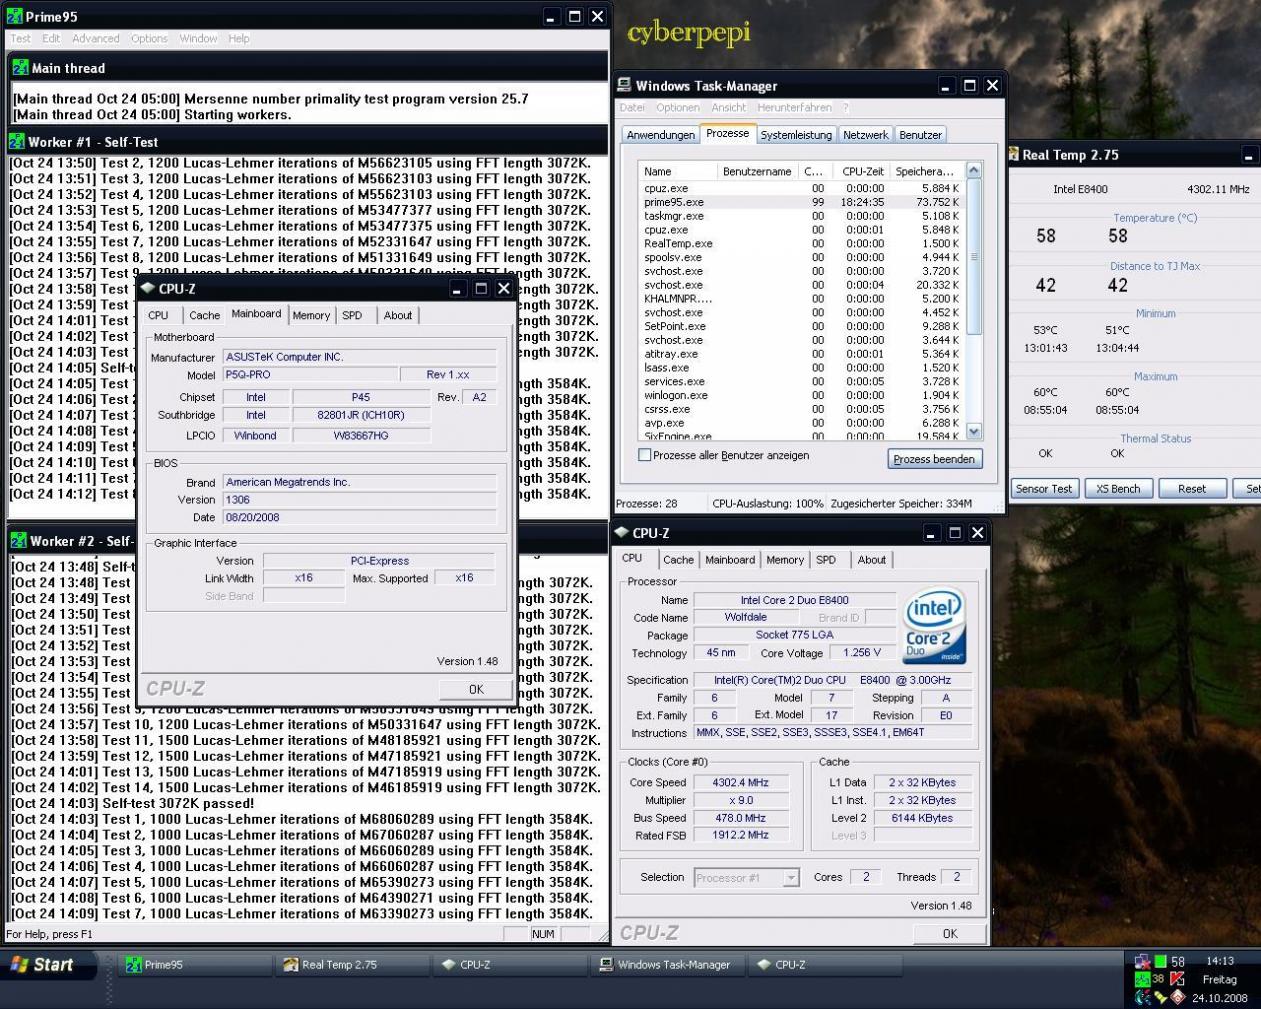Image resolution: width=1261 pixels, height=1009 pixels.
Task: Open the Advanced menu in Prime95
Action: (x=95, y=39)
